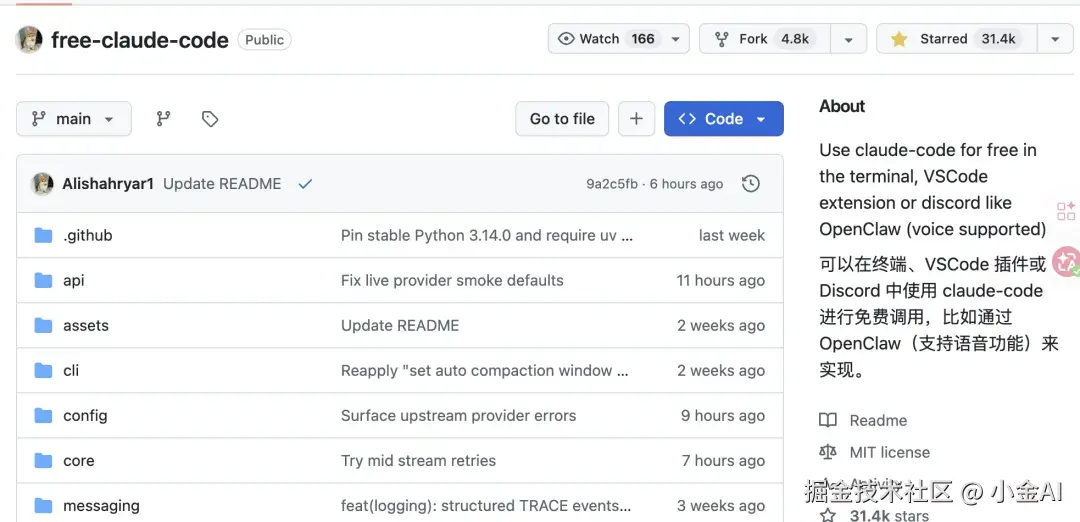Screen dimensions: 1080x522
Task: Expand the Fork options dropdown arrow
Action: click(848, 39)
